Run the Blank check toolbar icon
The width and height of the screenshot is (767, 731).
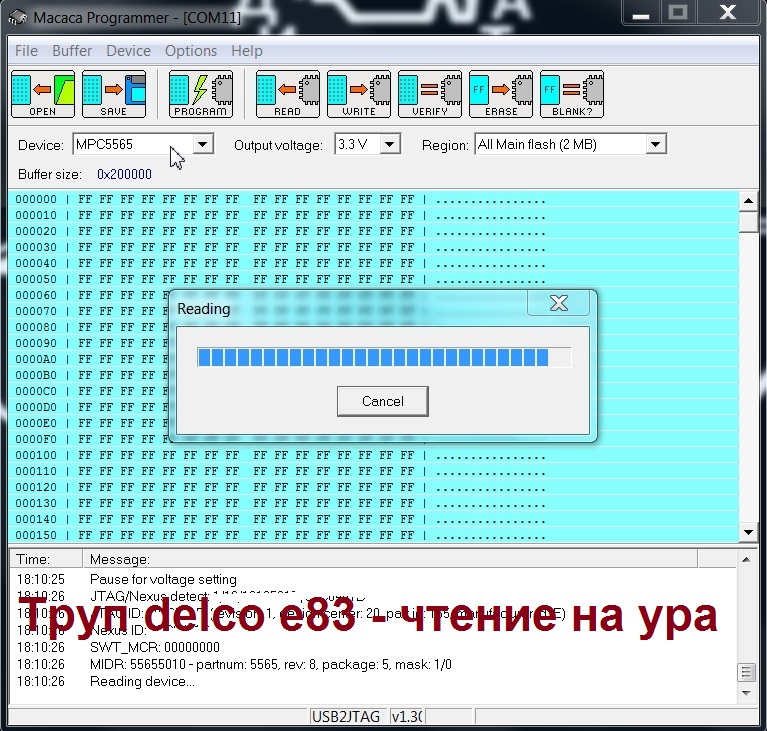coord(572,94)
